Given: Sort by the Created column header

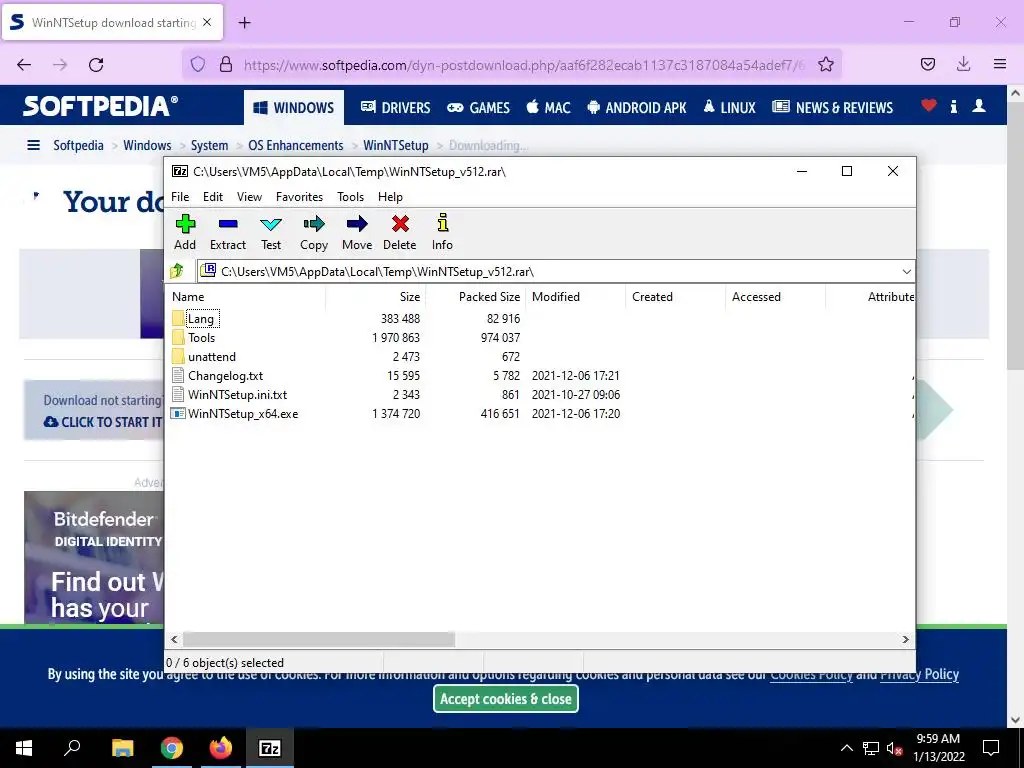Looking at the screenshot, I should pyautogui.click(x=675, y=296).
